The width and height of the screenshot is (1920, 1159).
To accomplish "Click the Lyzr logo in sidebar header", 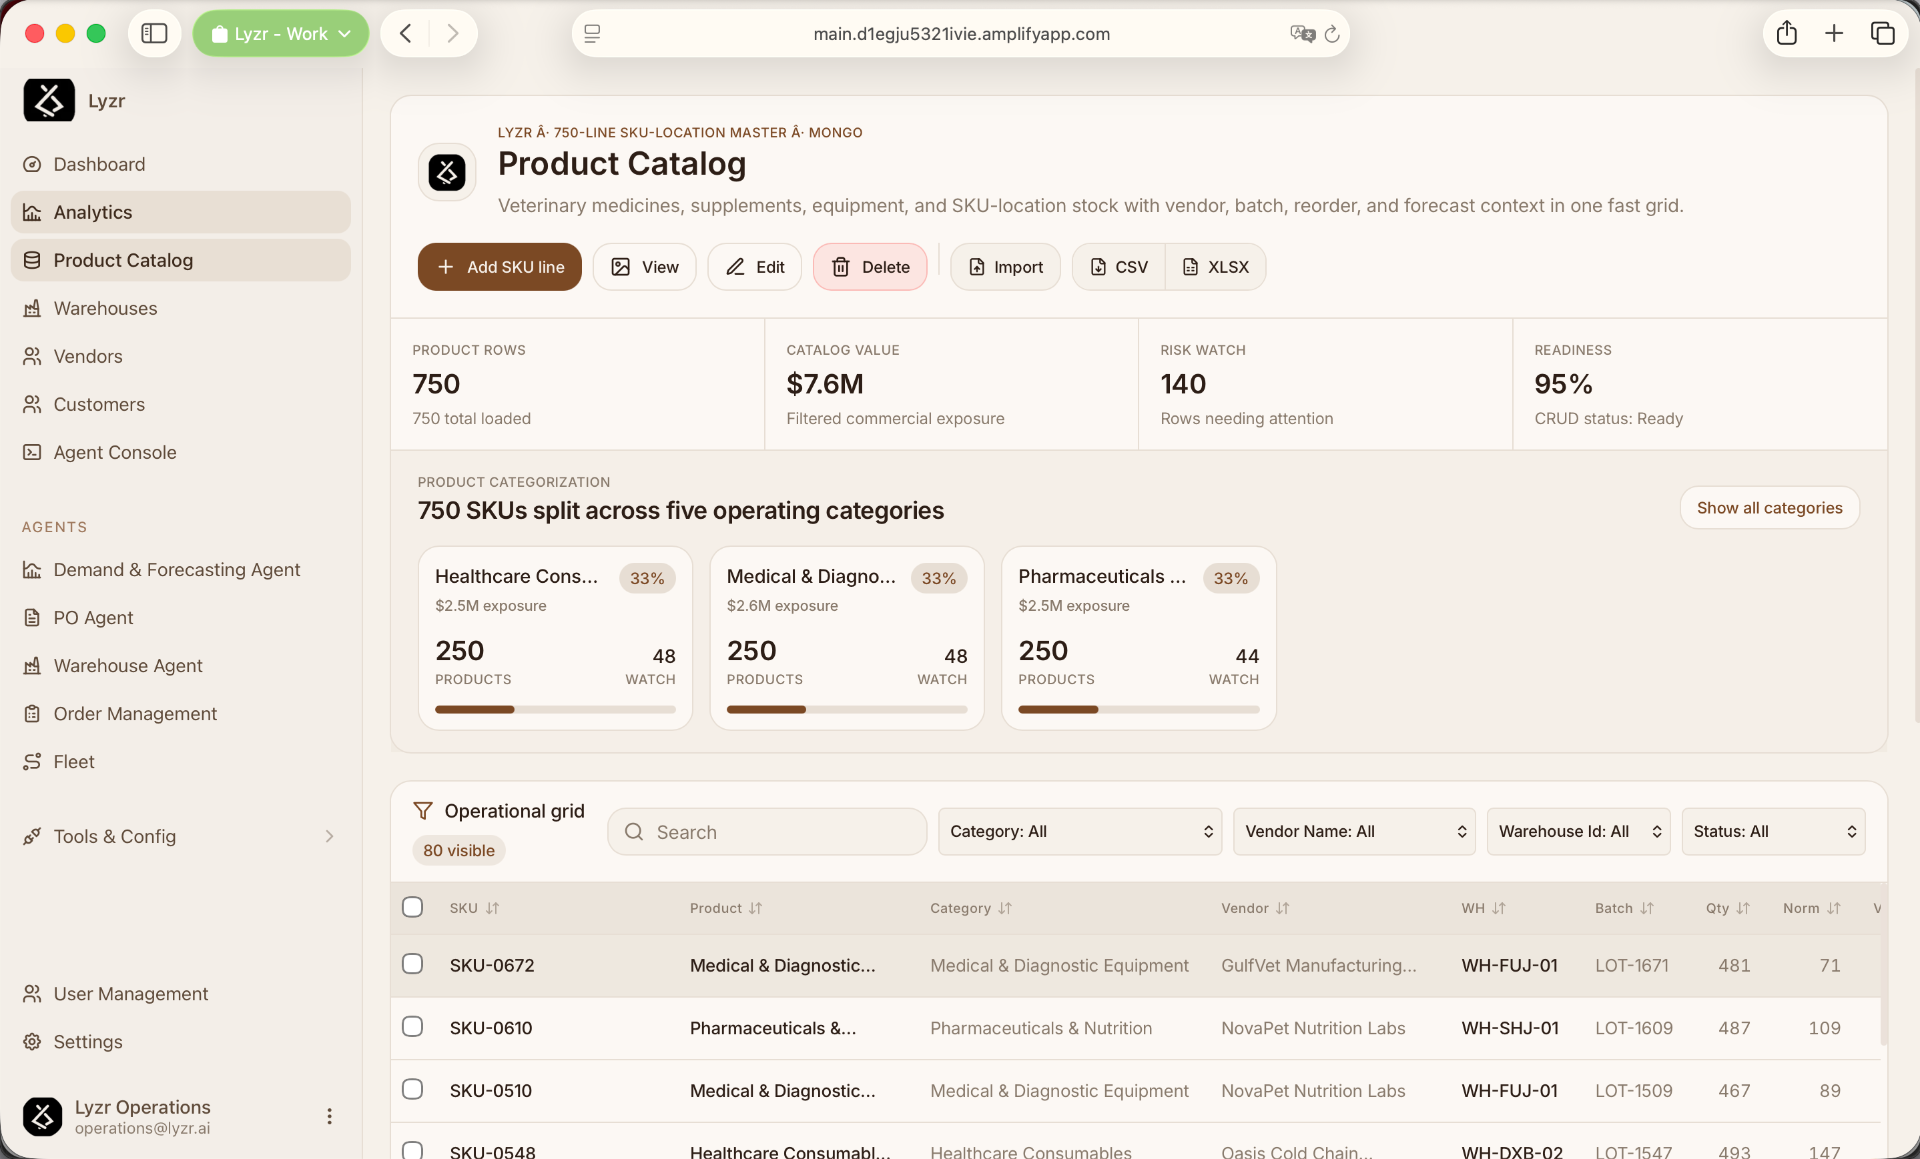I will pyautogui.click(x=49, y=100).
